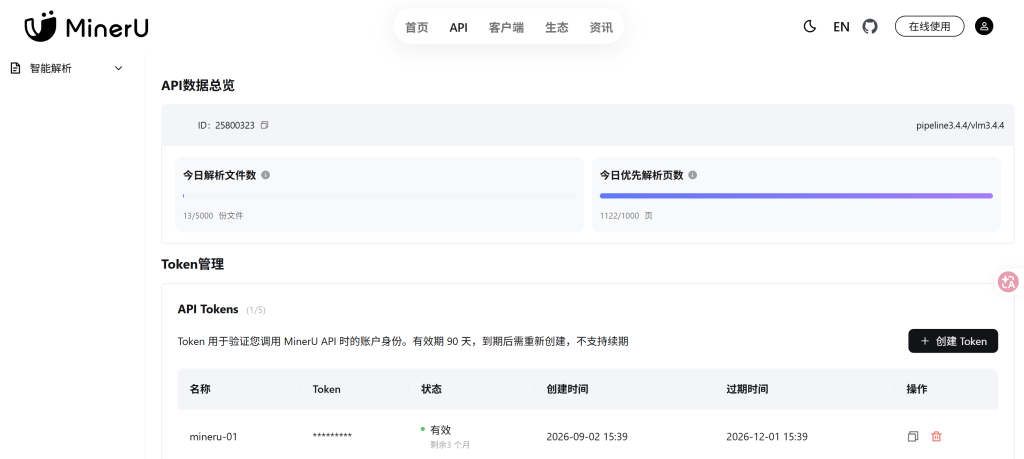Click expiry time 2026-12-01 15:39

[x=767, y=436]
